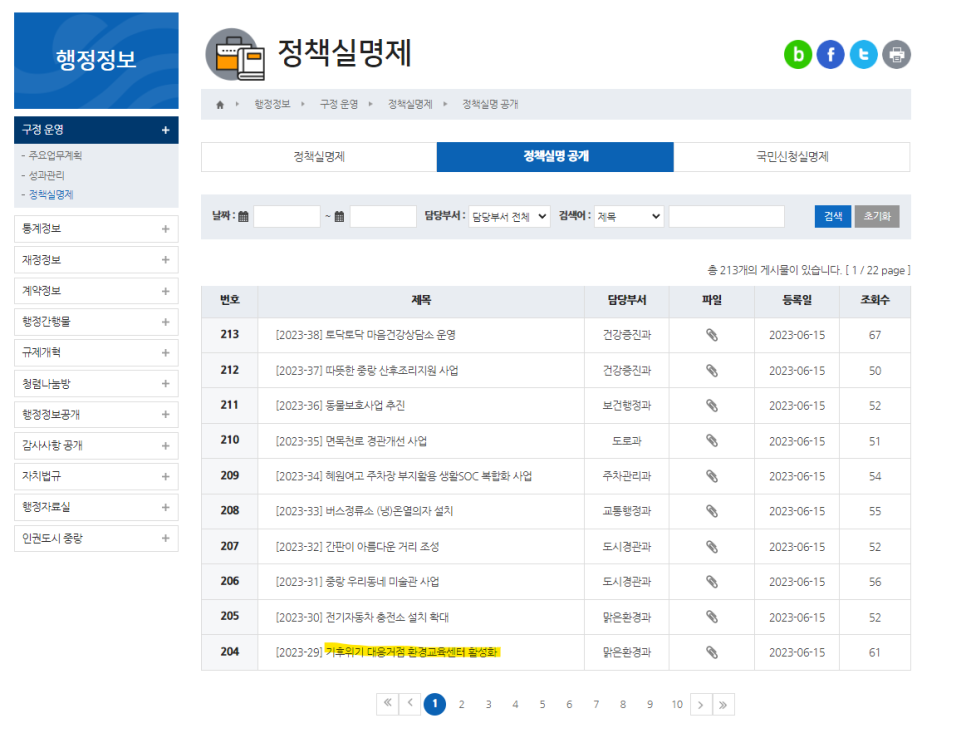Share page on Facebook
This screenshot has height=733, width=966.
tap(830, 55)
